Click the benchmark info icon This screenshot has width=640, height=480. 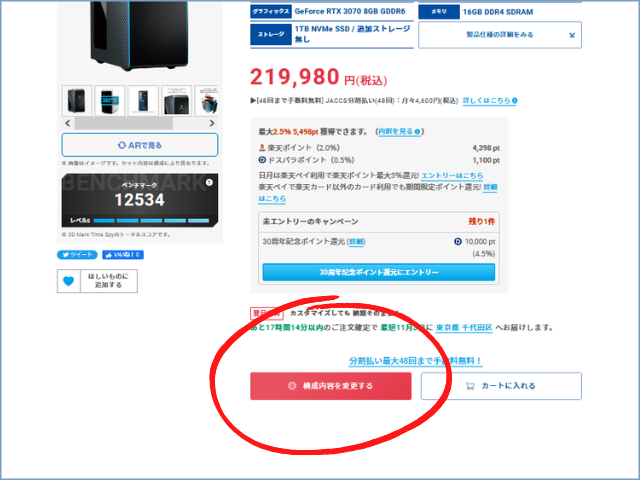pos(209,182)
